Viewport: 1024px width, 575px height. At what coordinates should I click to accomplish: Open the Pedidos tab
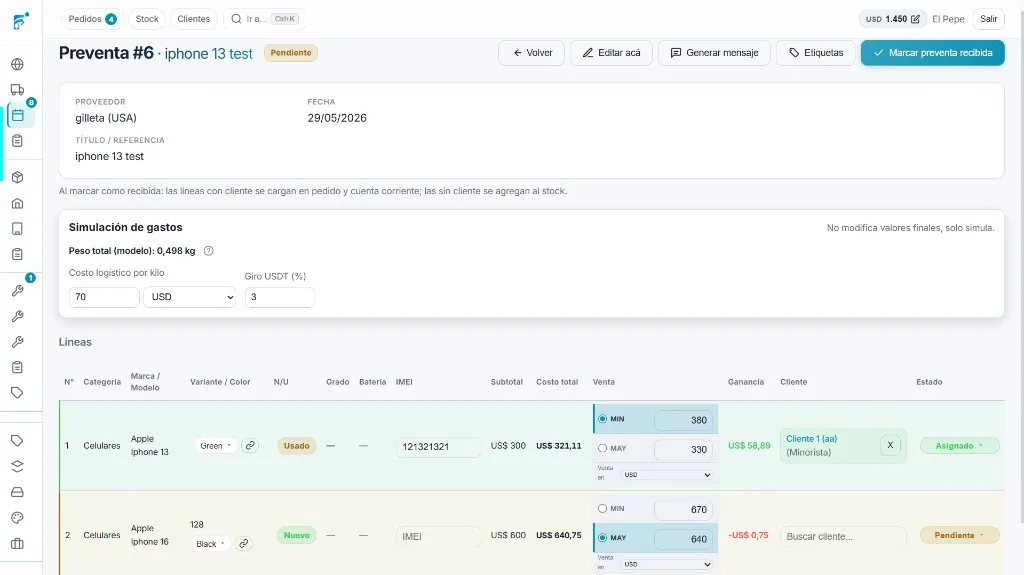pyautogui.click(x=93, y=19)
